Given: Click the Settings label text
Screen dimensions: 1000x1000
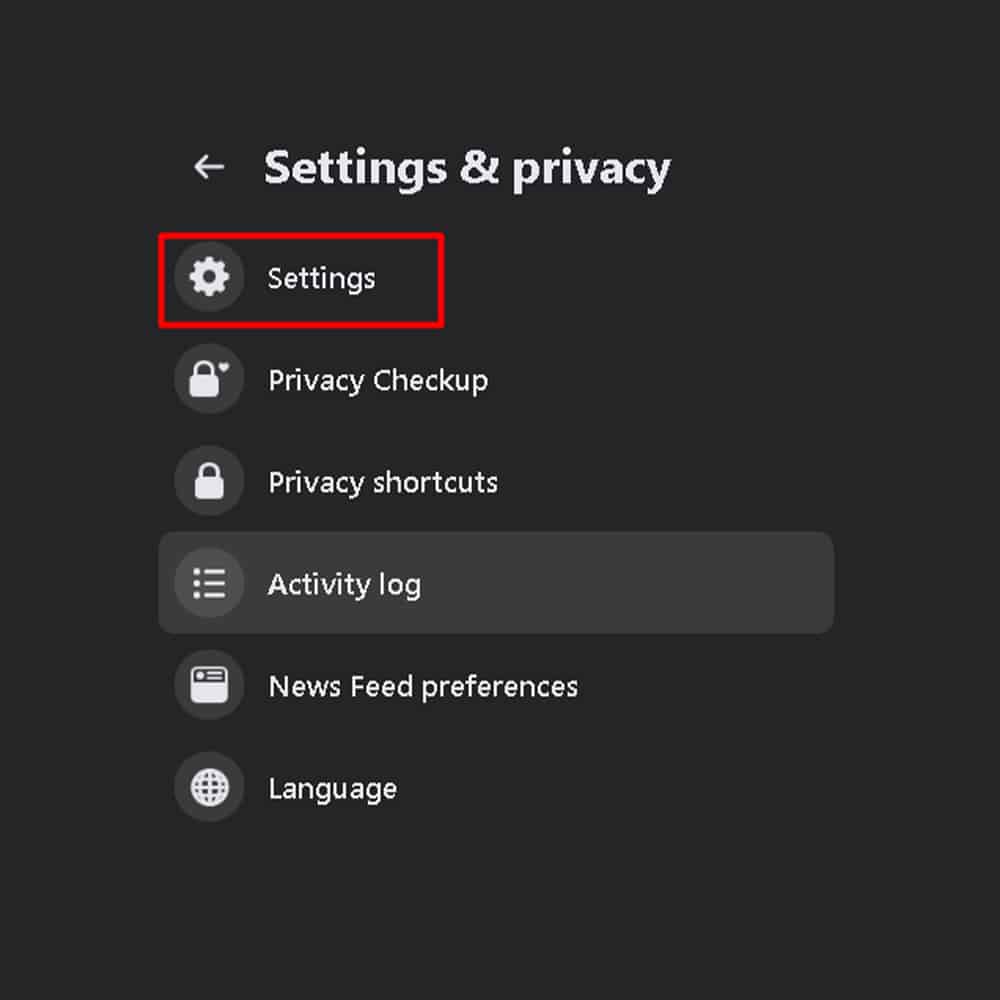Looking at the screenshot, I should tap(321, 279).
